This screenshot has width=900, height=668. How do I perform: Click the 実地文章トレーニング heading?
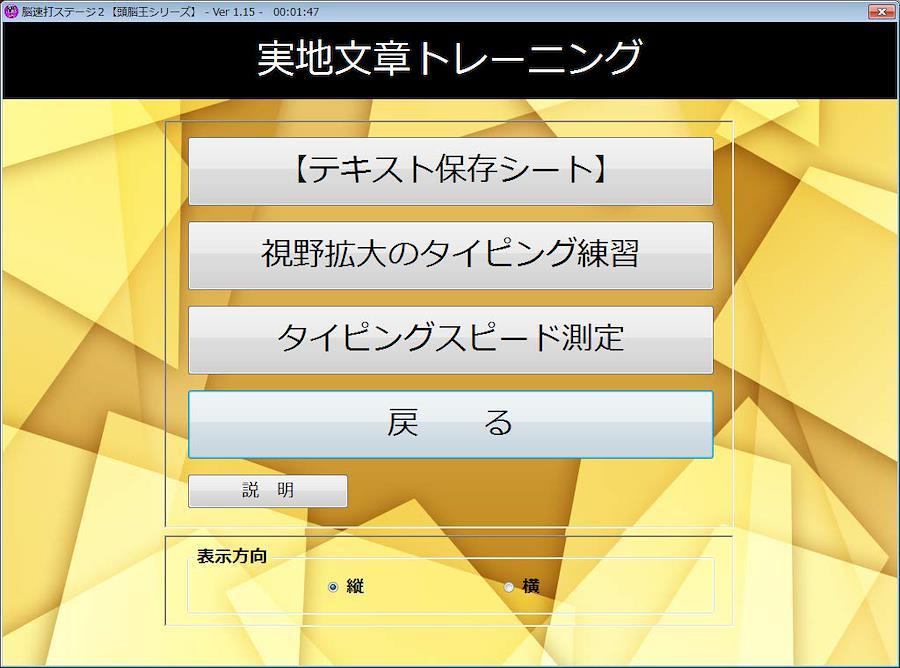point(449,58)
